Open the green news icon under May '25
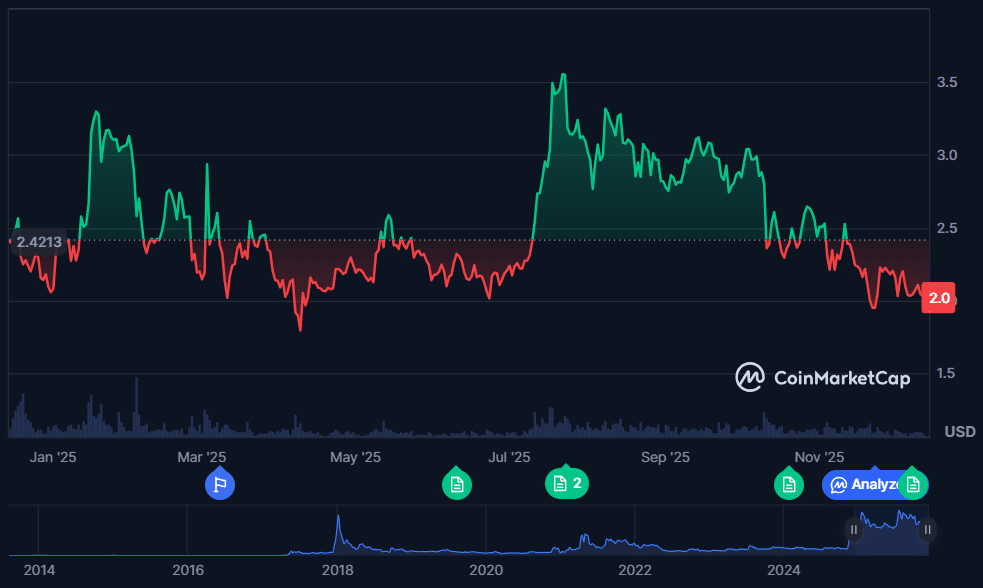The height and width of the screenshot is (588, 983). click(x=457, y=484)
